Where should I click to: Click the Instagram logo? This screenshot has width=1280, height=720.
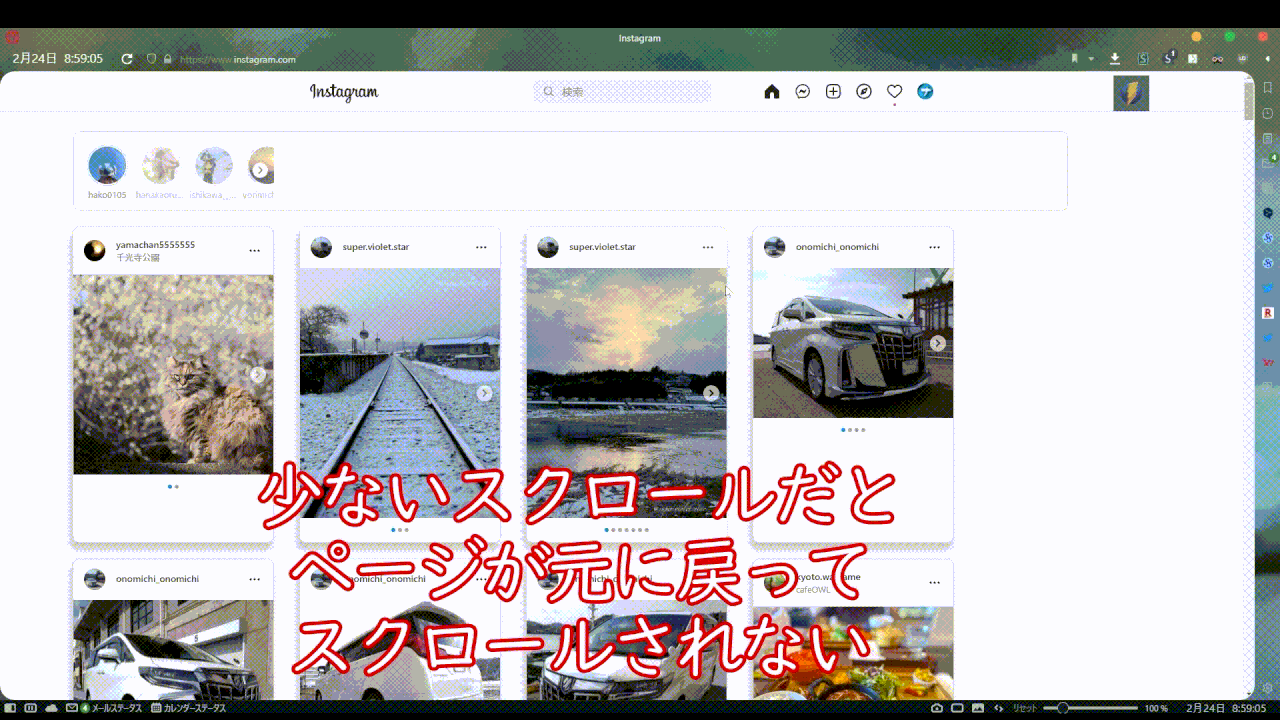coord(344,92)
